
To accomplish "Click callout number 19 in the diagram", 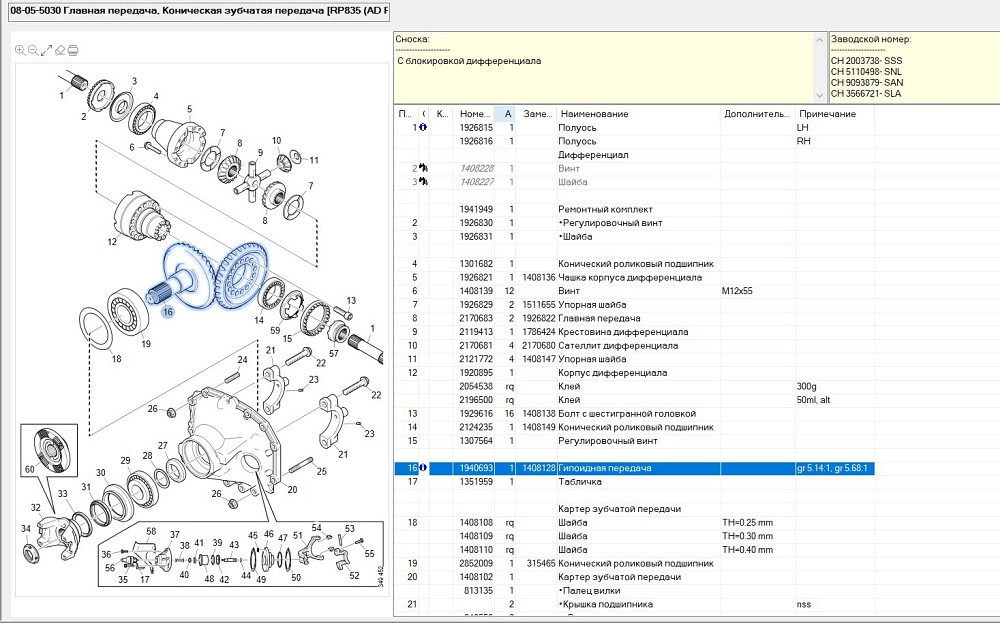I will click(x=146, y=345).
